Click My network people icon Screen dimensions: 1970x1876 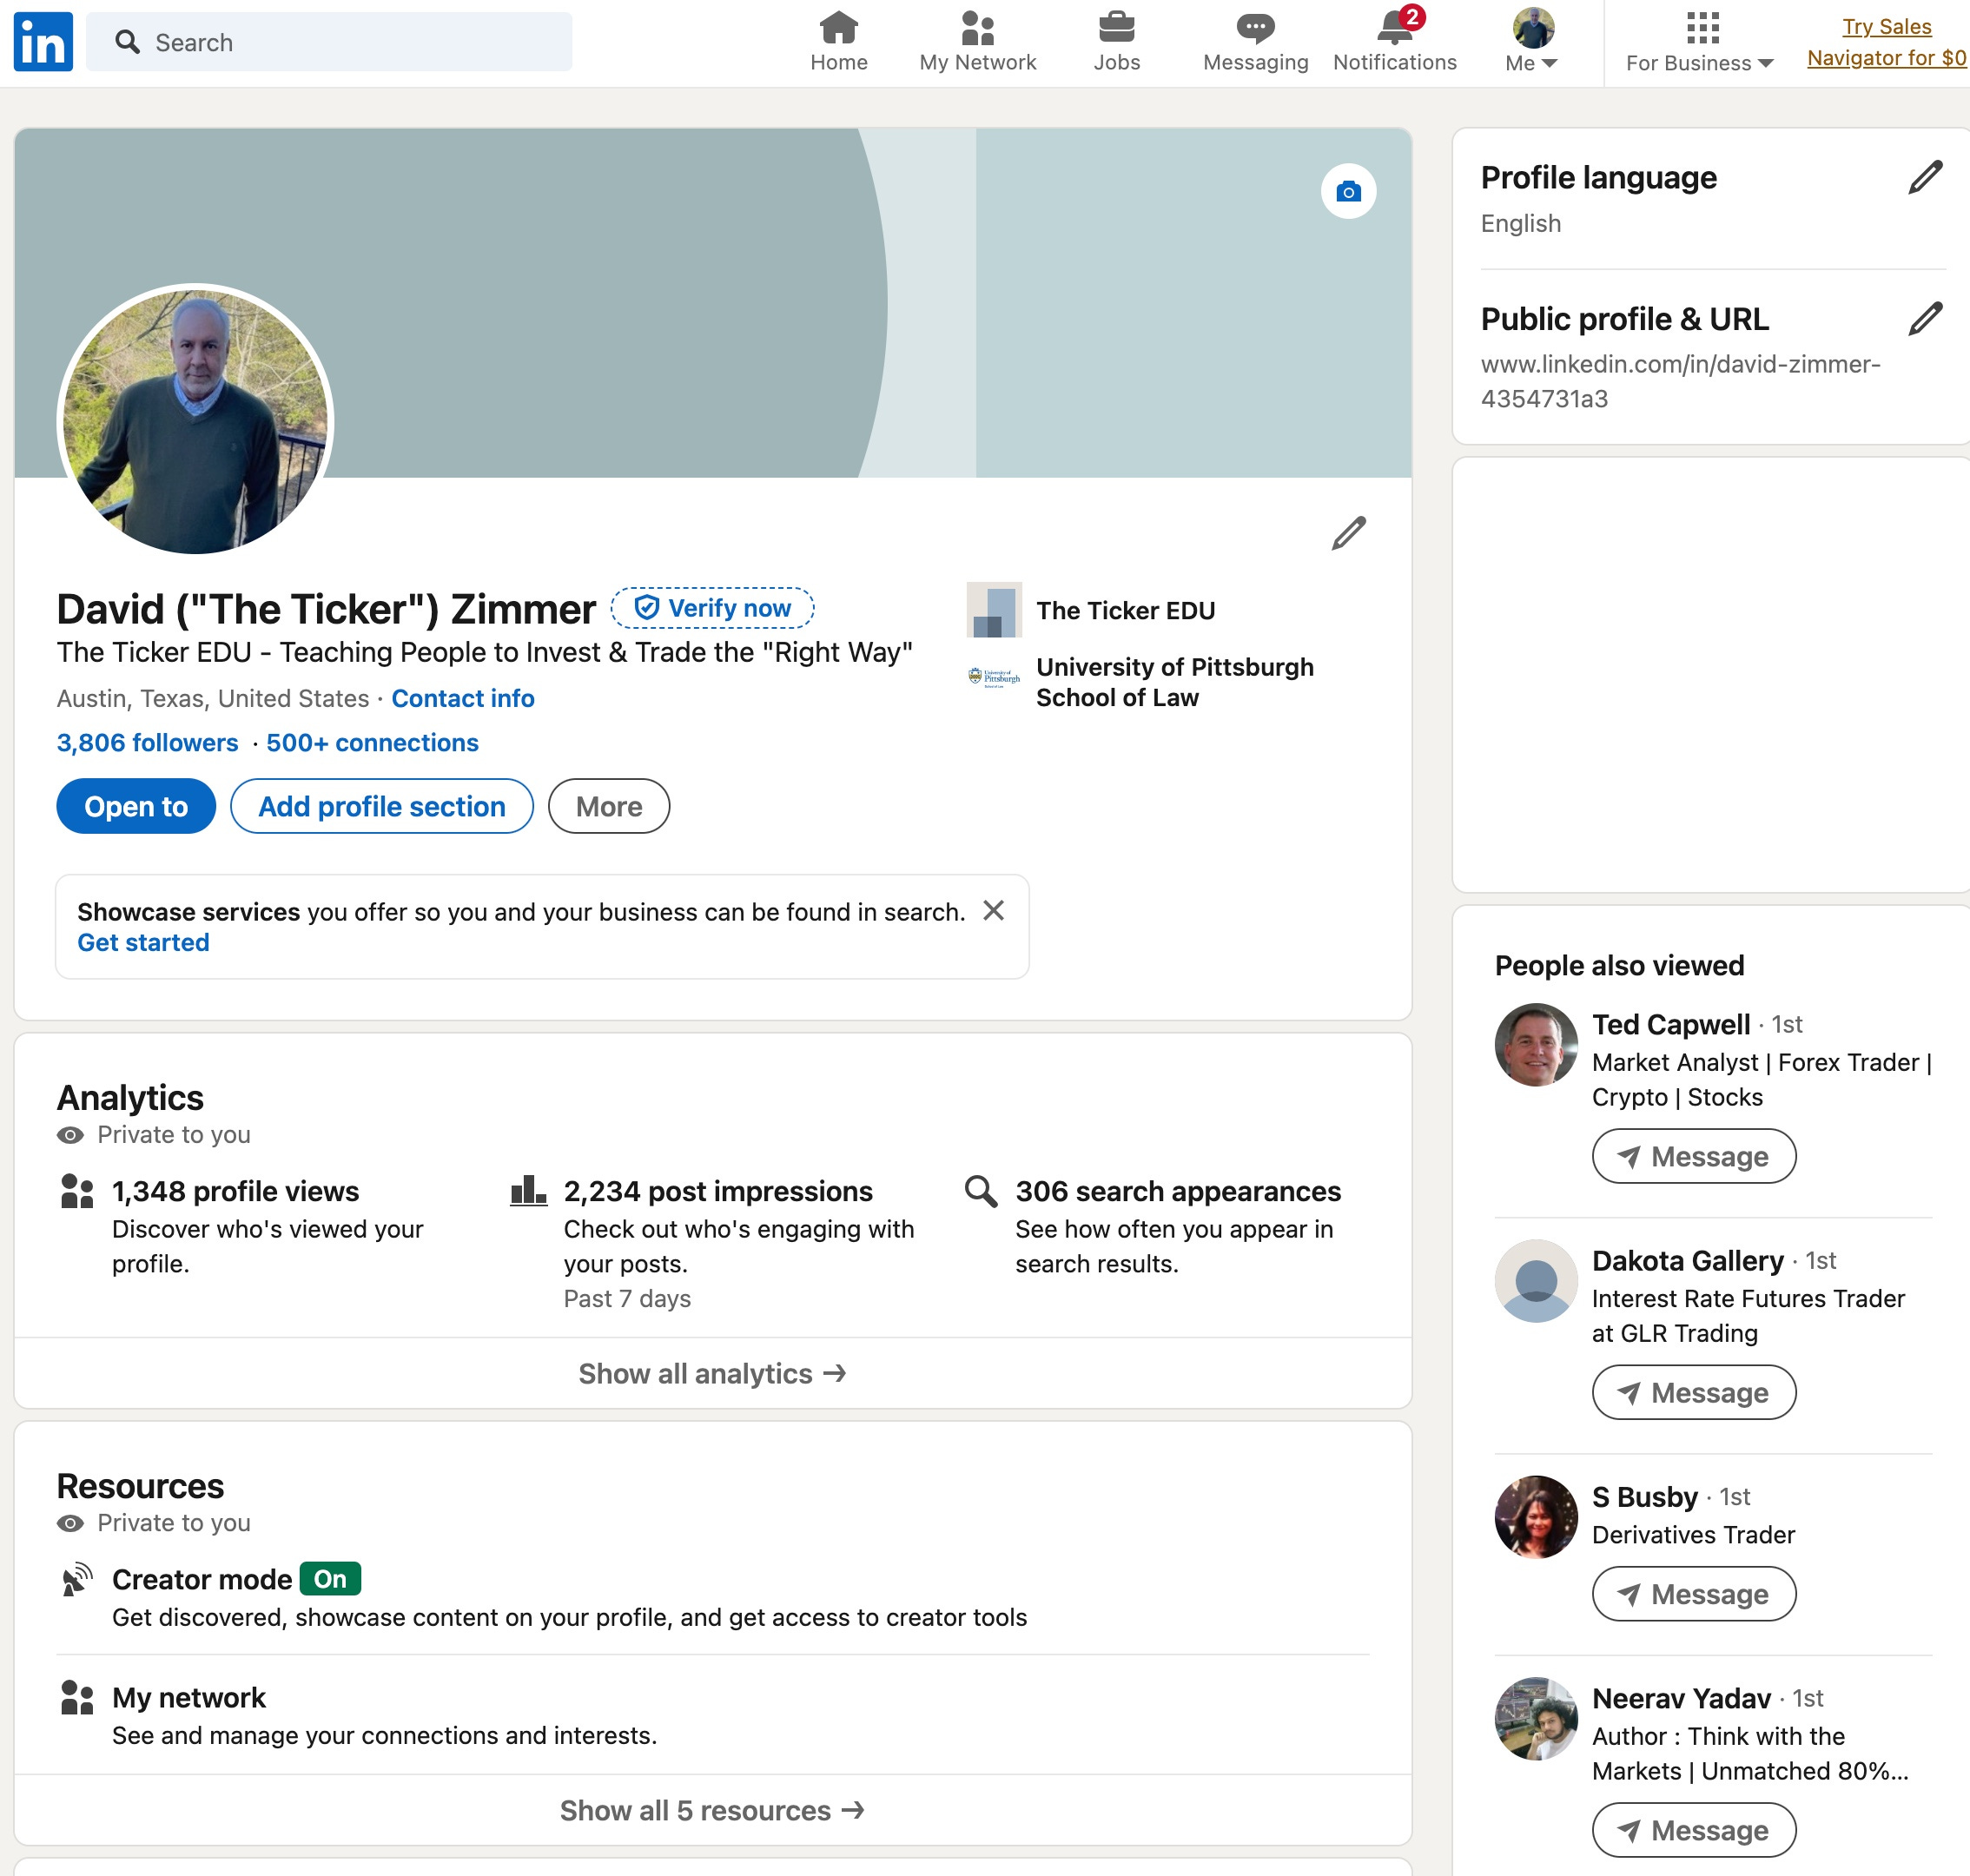[77, 1698]
